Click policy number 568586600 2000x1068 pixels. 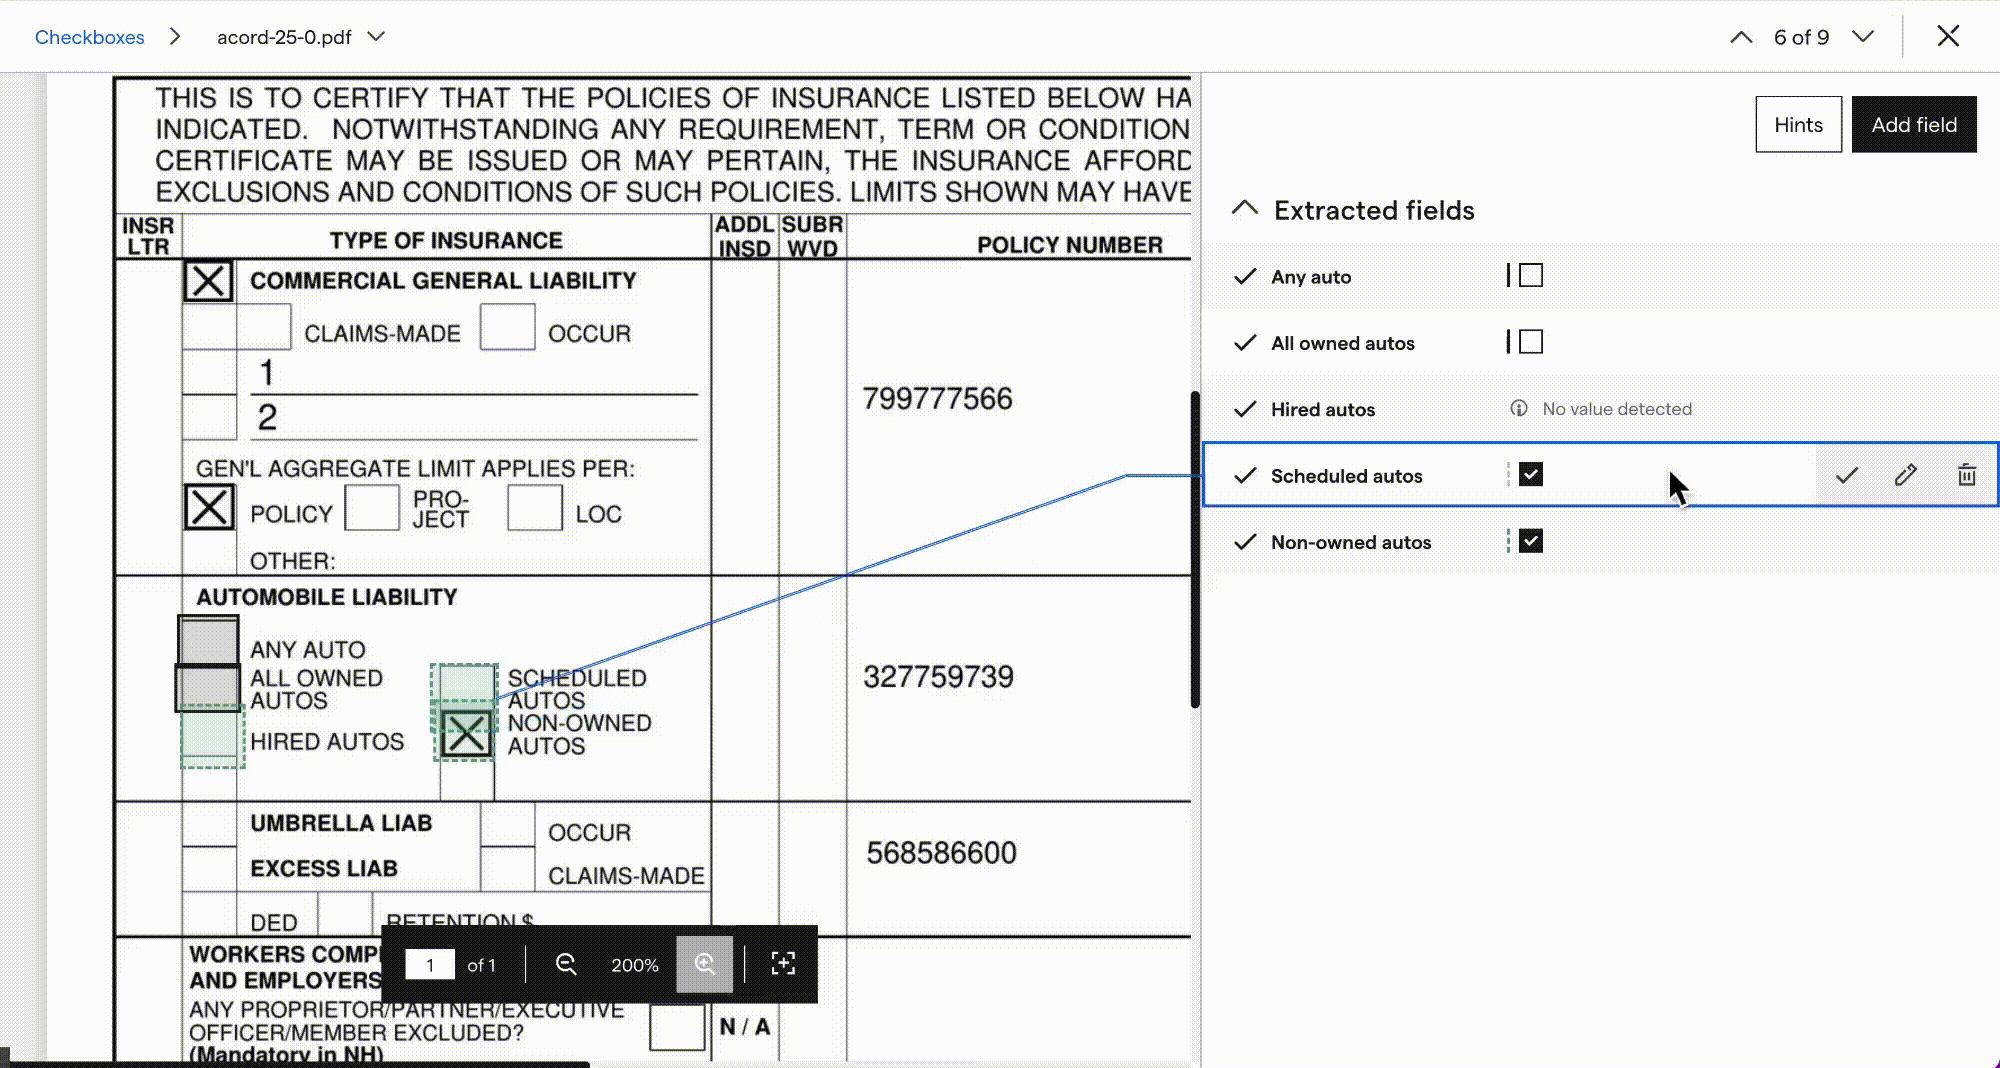(x=942, y=853)
